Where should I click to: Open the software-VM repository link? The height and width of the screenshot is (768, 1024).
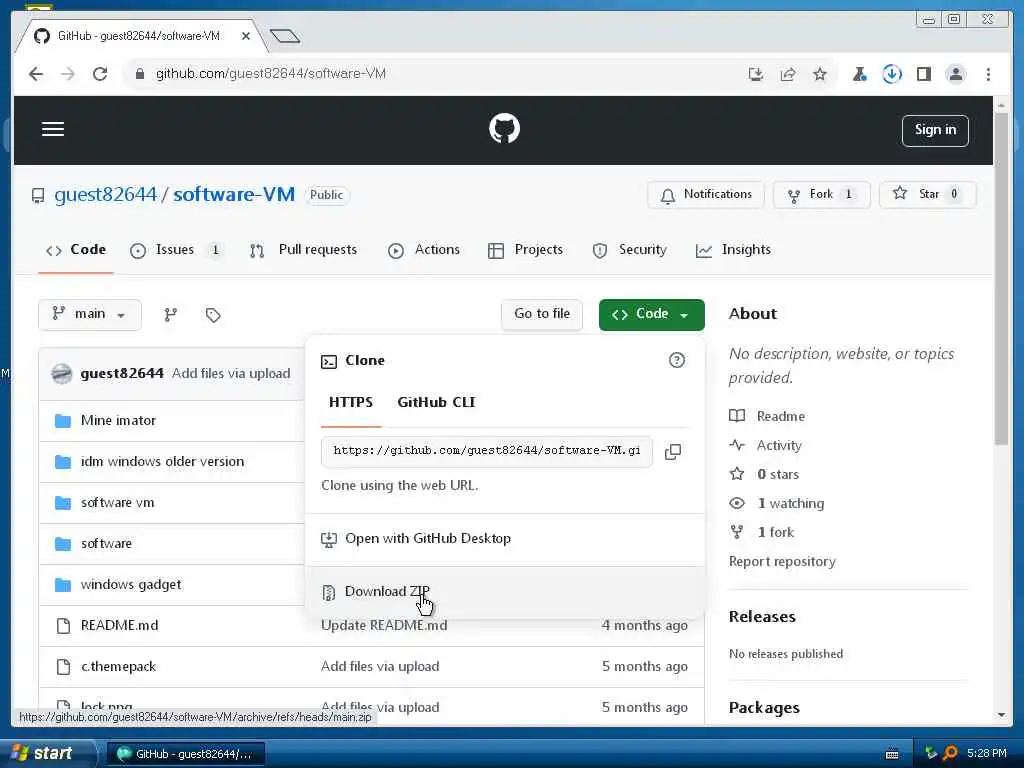coord(234,195)
